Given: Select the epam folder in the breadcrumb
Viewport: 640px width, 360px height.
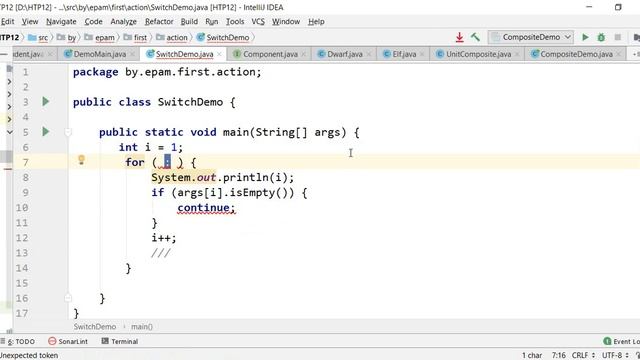Looking at the screenshot, I should point(100,38).
